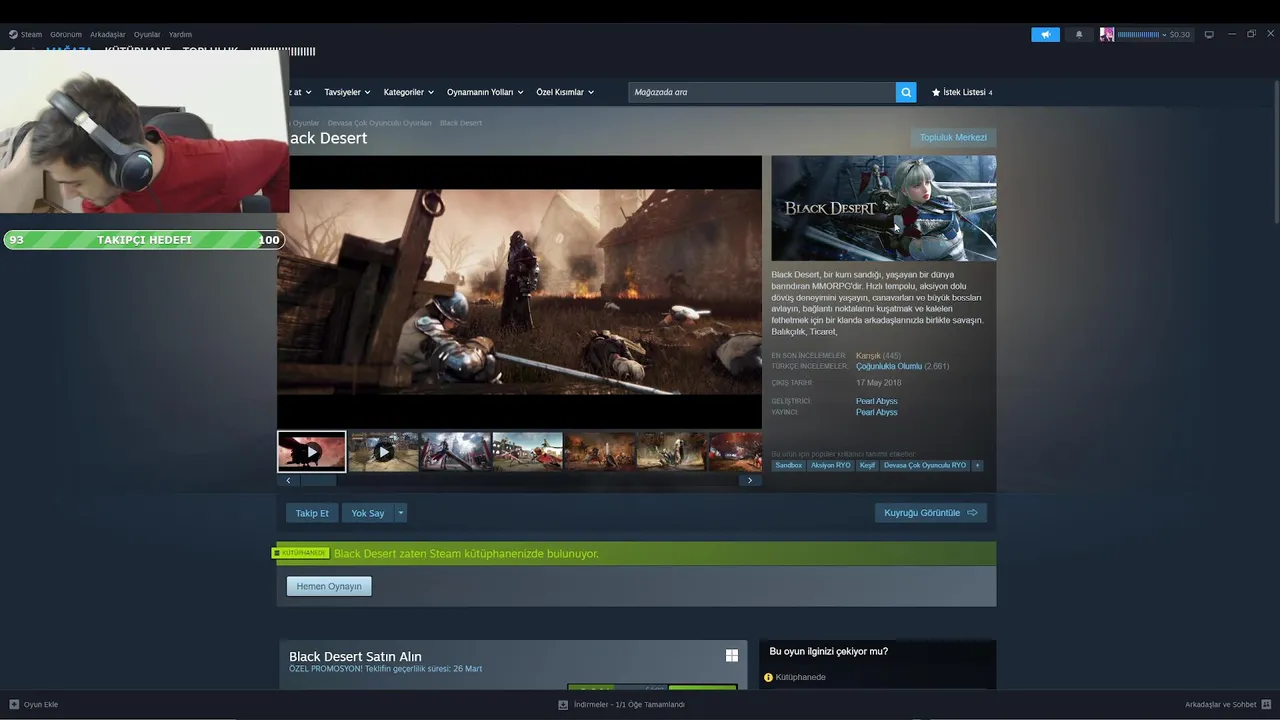Open the Görünüm menu

pos(66,34)
